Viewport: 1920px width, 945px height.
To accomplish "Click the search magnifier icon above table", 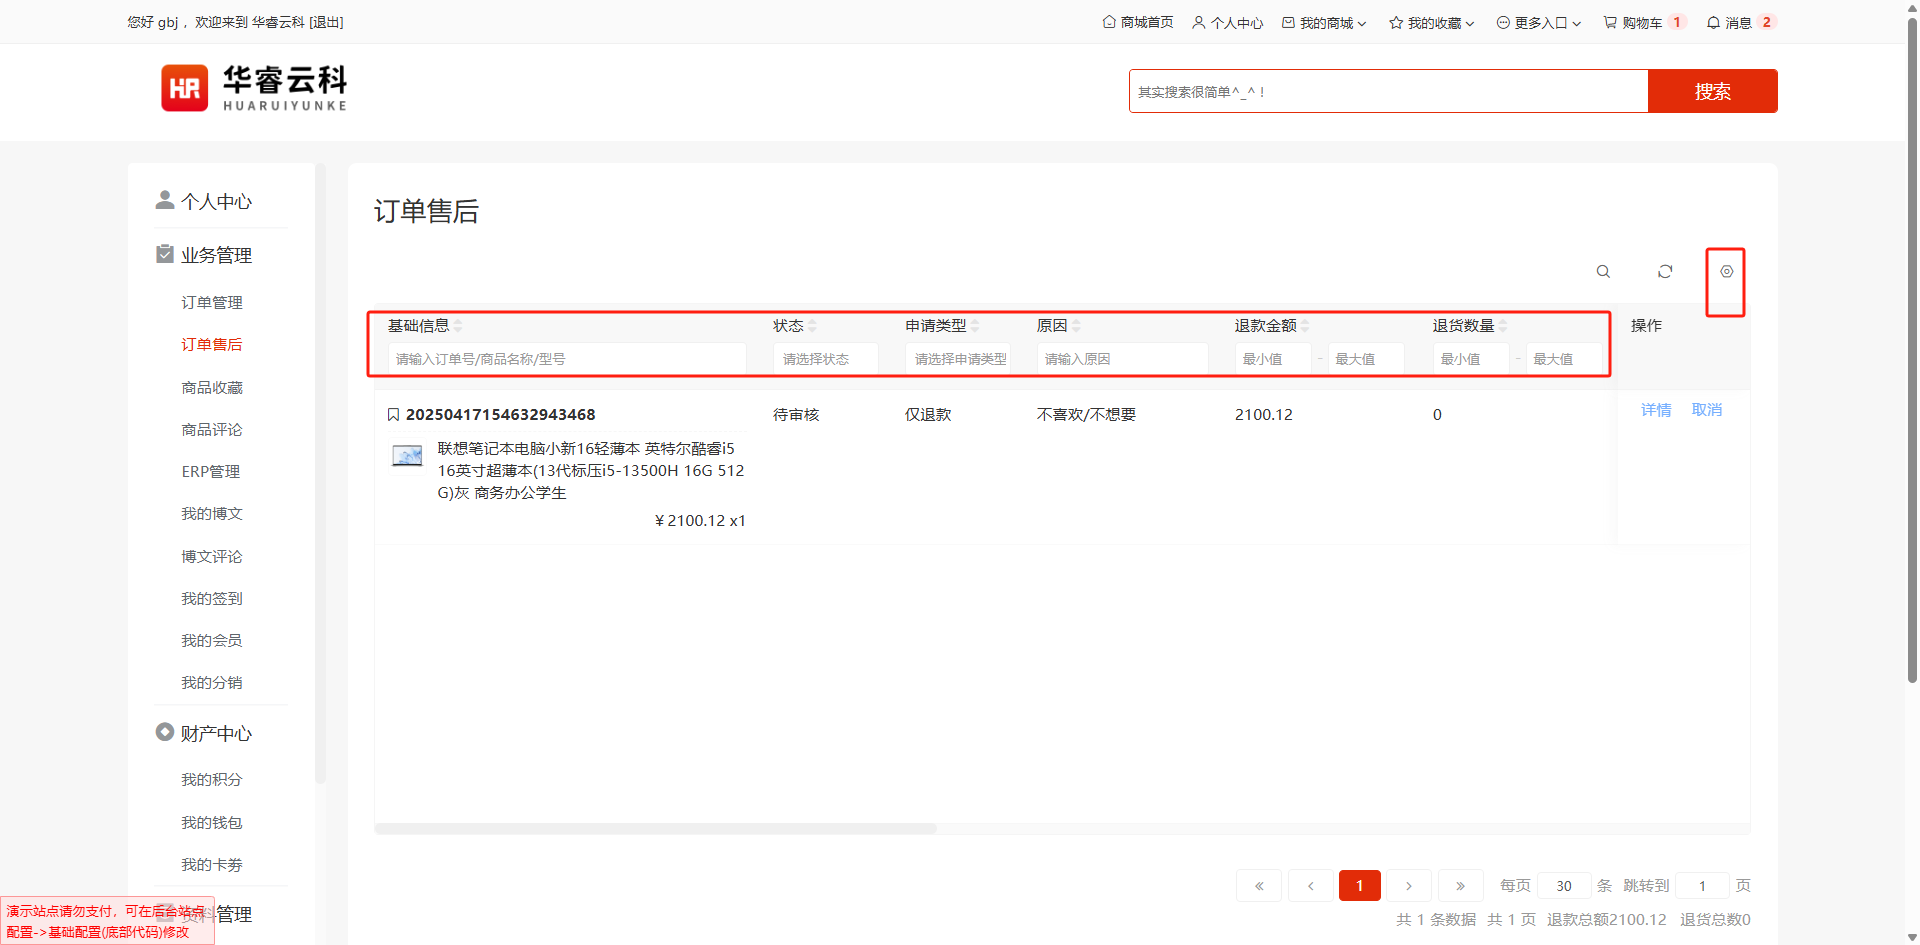I will tap(1603, 272).
